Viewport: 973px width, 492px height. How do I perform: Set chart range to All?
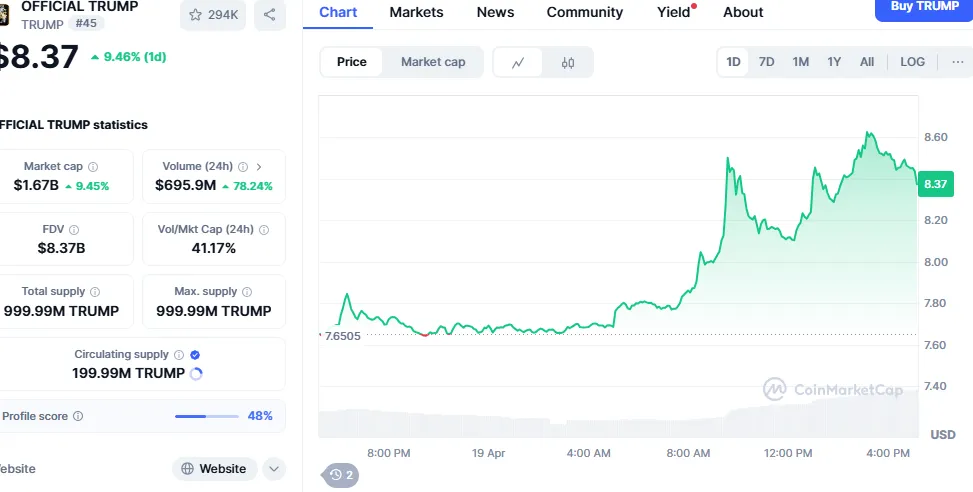pos(867,62)
